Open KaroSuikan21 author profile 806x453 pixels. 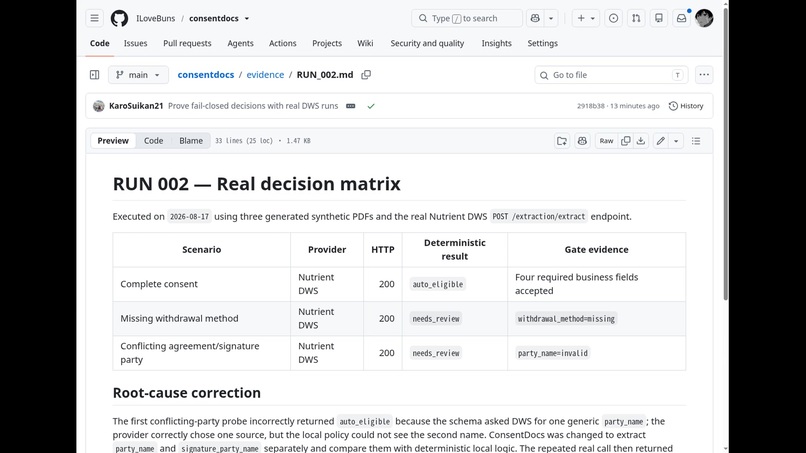click(x=136, y=106)
